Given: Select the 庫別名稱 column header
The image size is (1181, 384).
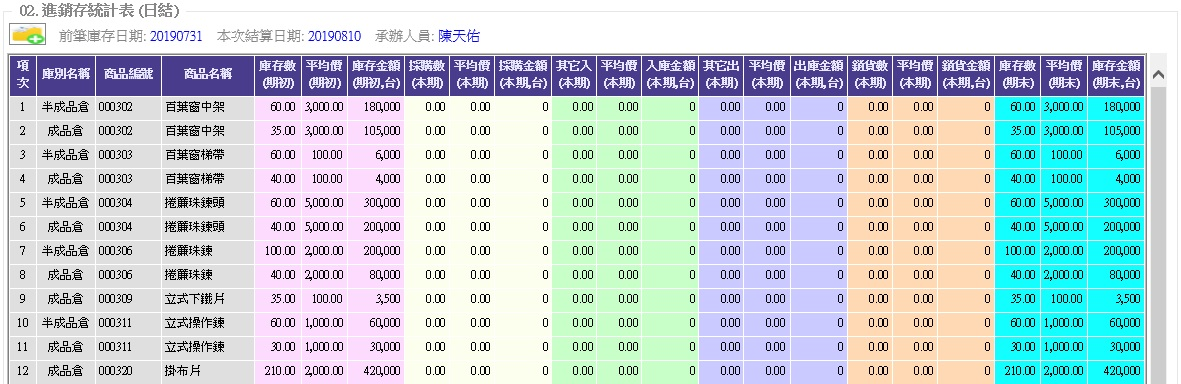Looking at the screenshot, I should (66, 75).
